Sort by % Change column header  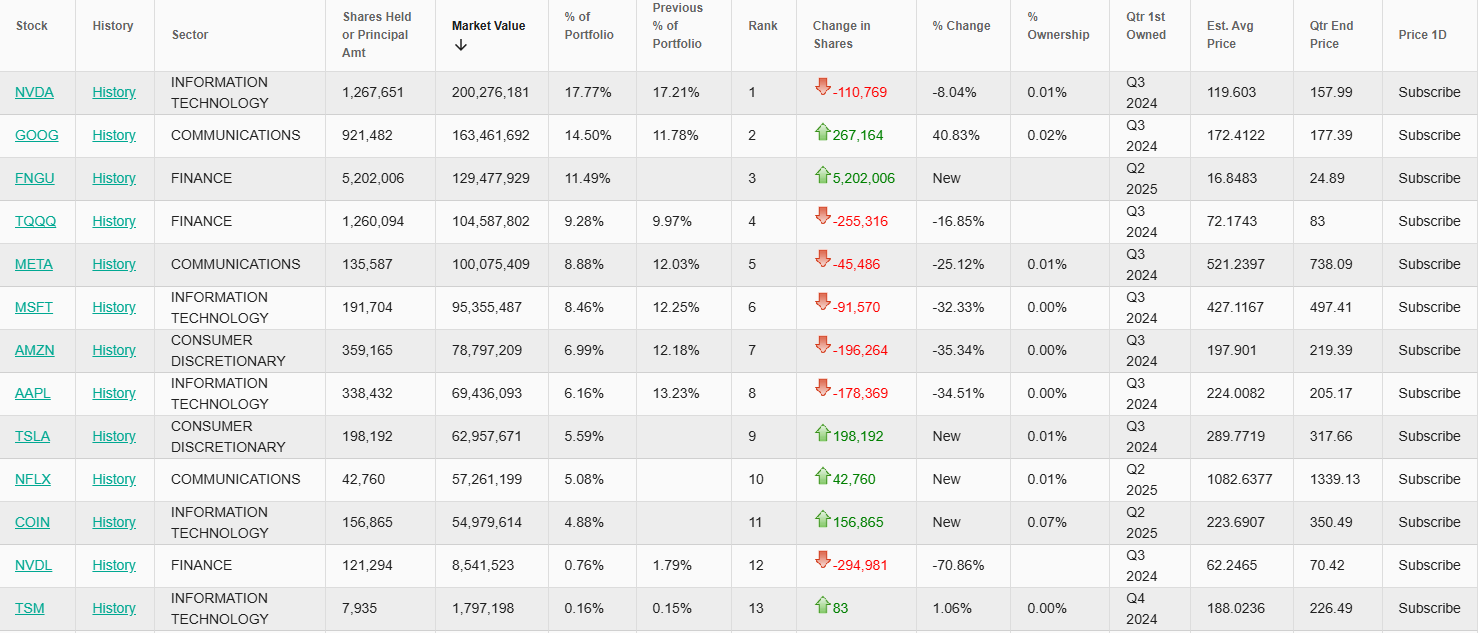coord(962,26)
